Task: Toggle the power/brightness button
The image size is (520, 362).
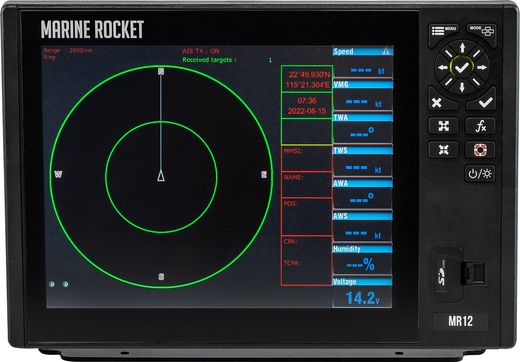Action: pos(480,174)
